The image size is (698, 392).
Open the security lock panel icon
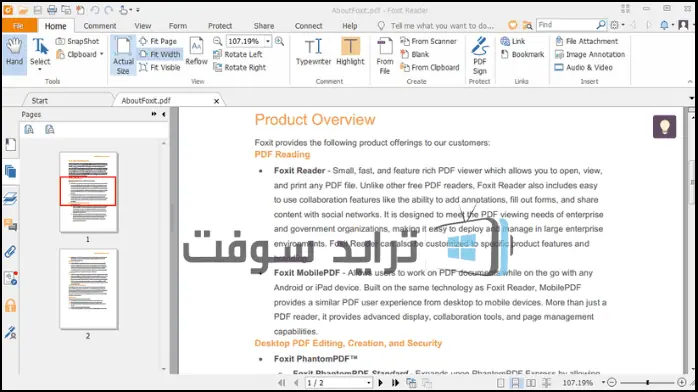[x=10, y=306]
